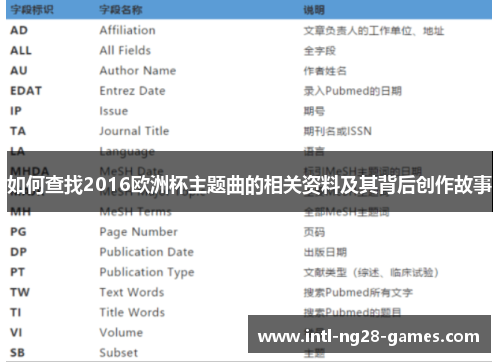Select the 'ALL' field tag cell
Viewport: 500px width, 362px height.
pos(21,50)
